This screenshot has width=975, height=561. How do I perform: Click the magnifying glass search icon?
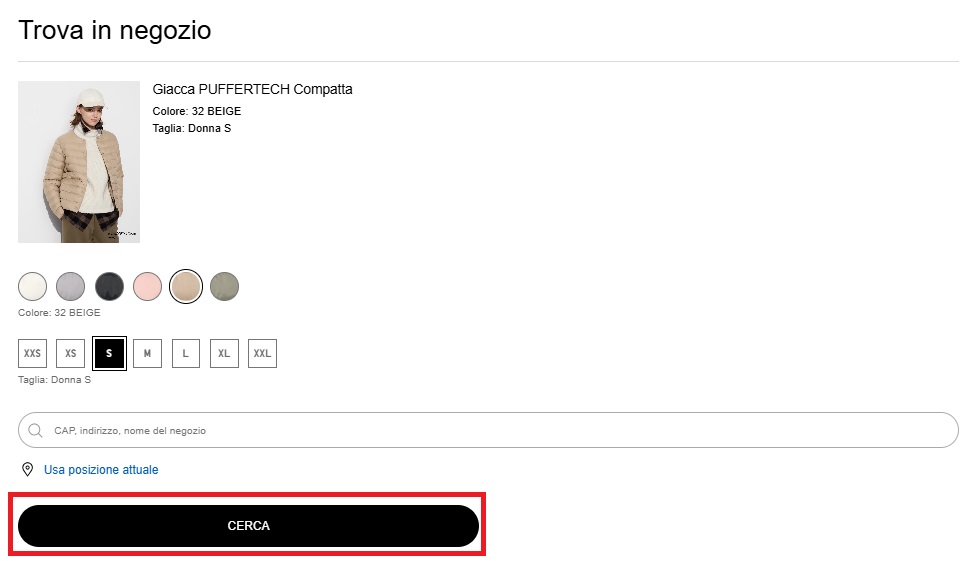pos(36,431)
